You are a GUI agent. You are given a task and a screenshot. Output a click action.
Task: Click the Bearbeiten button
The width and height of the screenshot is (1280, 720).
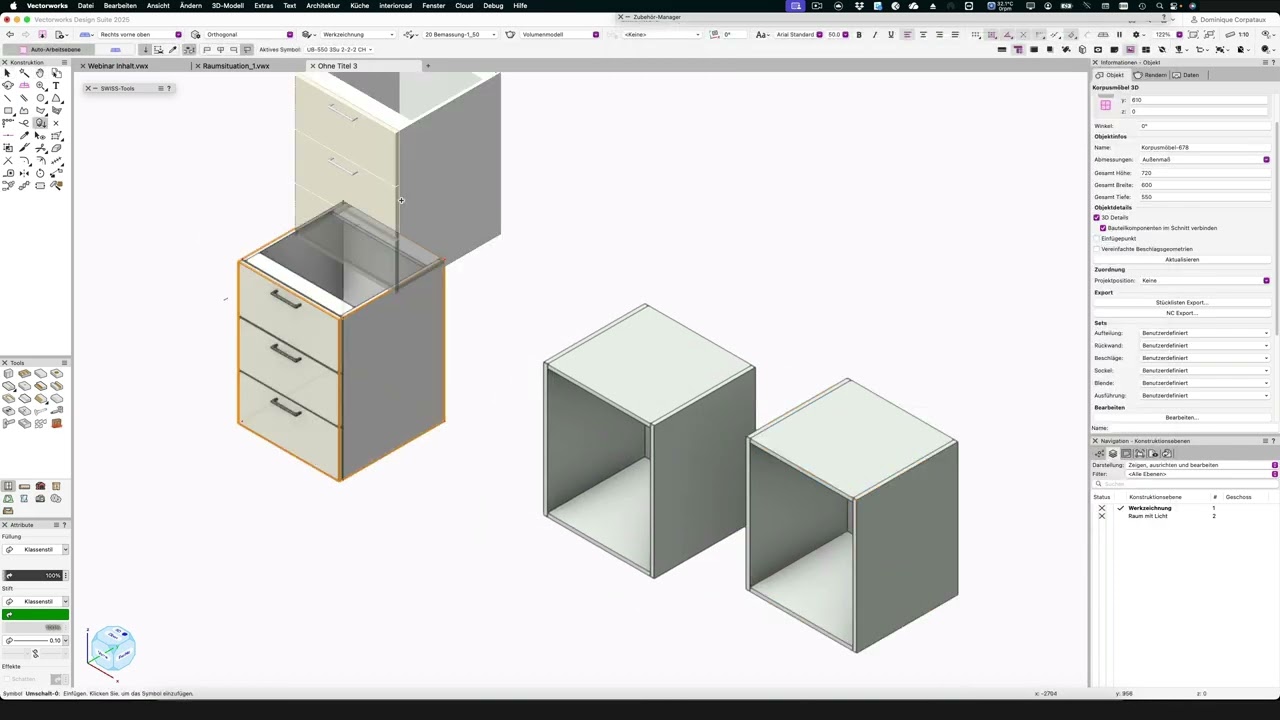1182,418
